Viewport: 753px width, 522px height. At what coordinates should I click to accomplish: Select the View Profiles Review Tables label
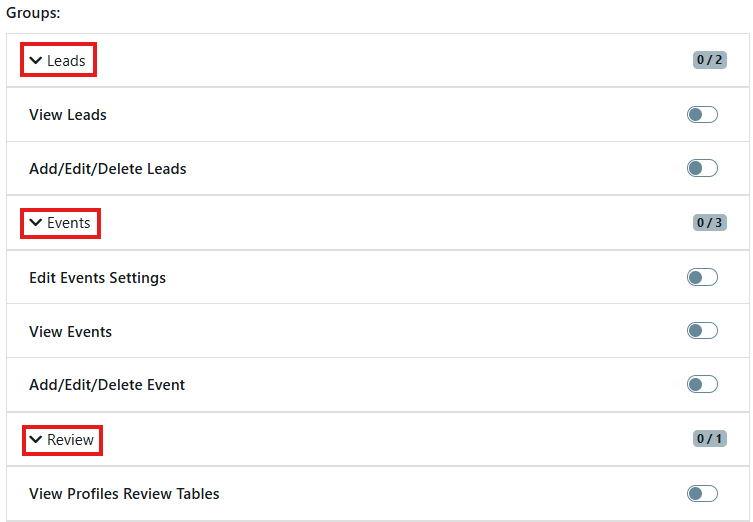coord(124,493)
